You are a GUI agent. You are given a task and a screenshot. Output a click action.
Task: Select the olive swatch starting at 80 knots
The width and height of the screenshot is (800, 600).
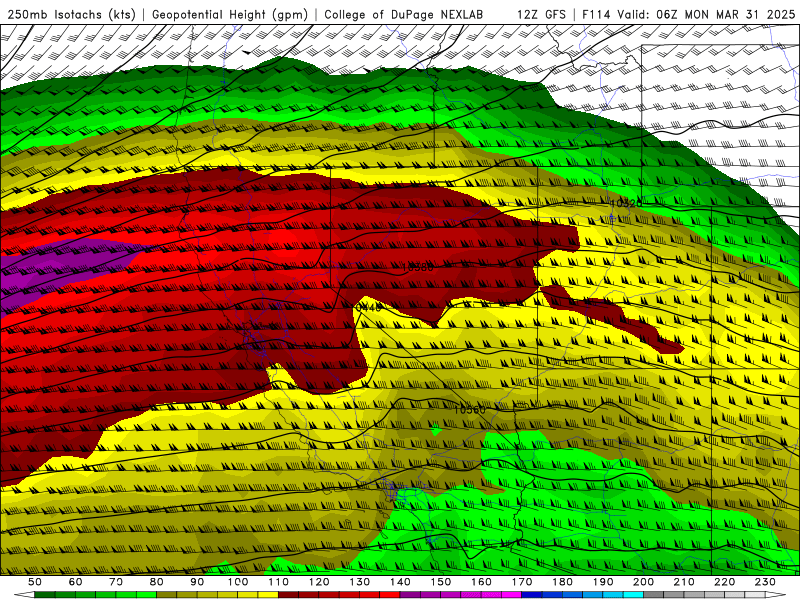tap(167, 595)
